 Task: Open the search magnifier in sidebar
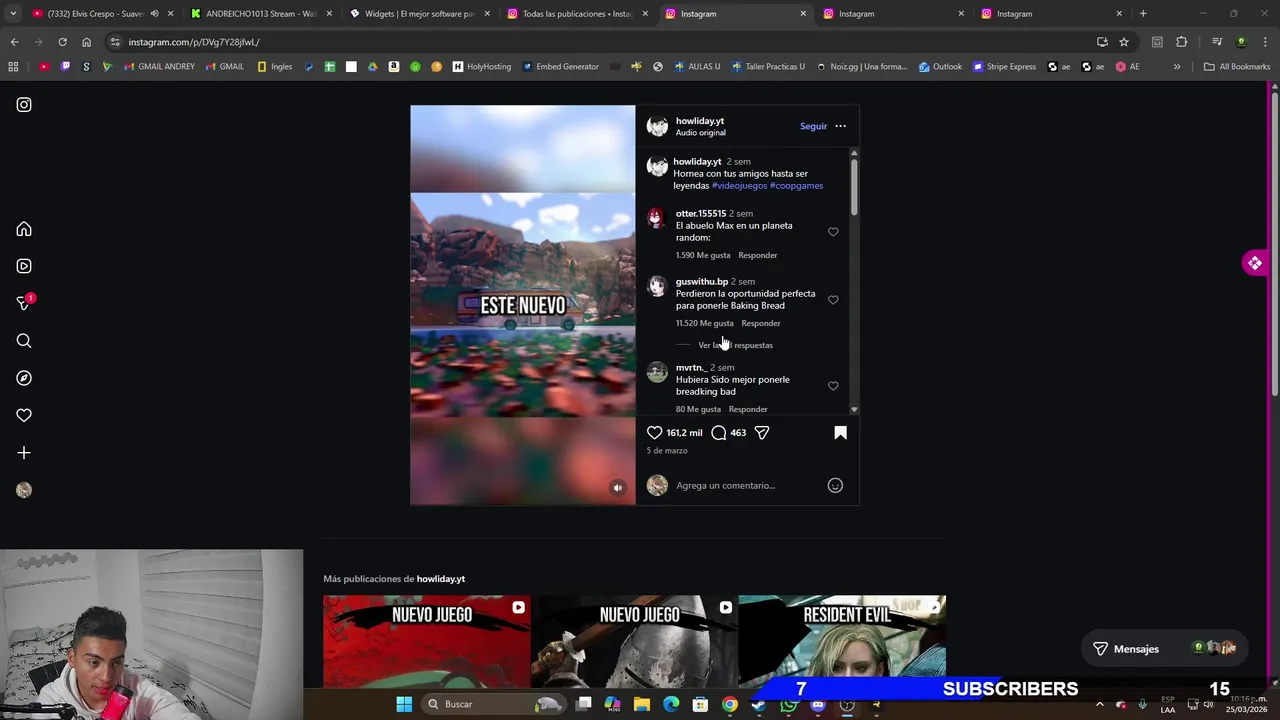coord(24,341)
